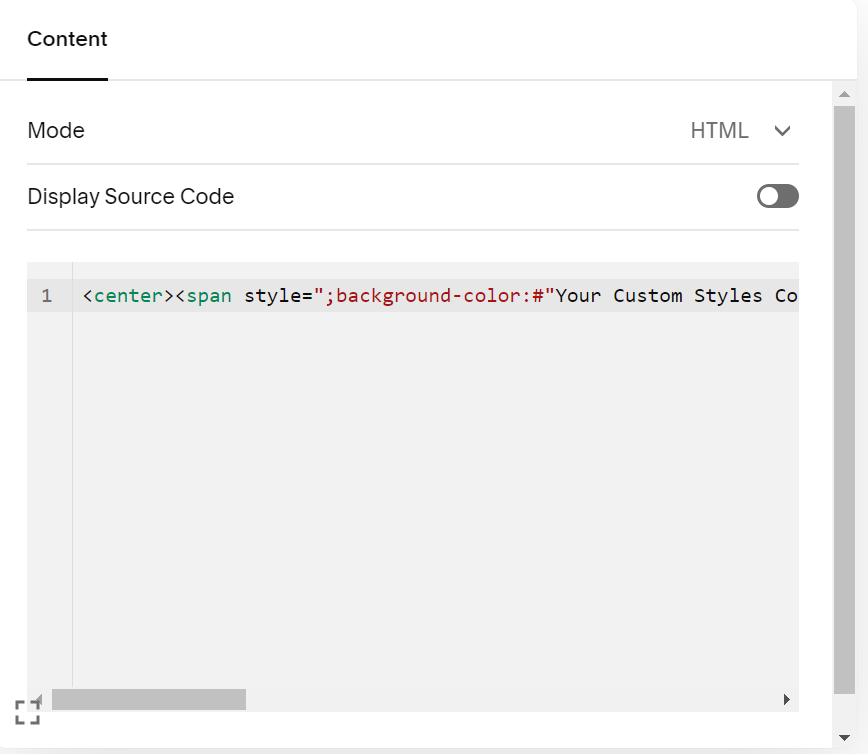Toggle the Display Source Code switch

[x=777, y=196]
